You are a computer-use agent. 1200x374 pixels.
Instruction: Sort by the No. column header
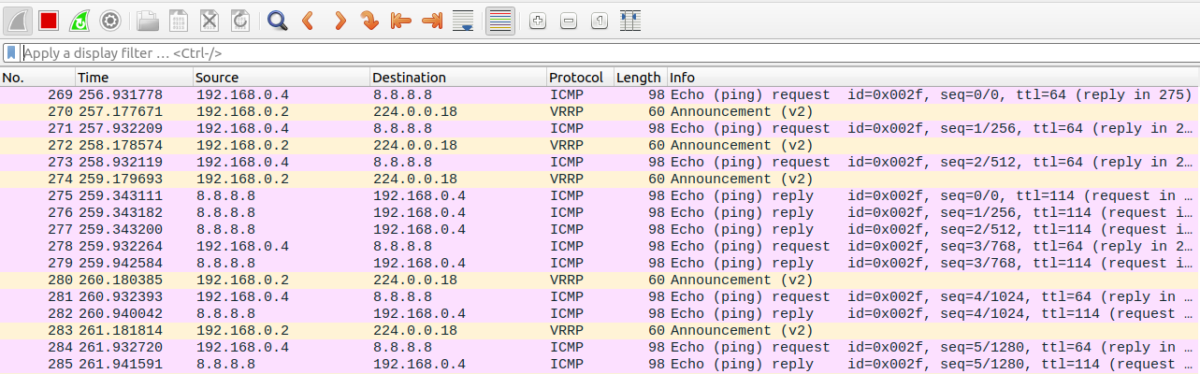[x=37, y=77]
